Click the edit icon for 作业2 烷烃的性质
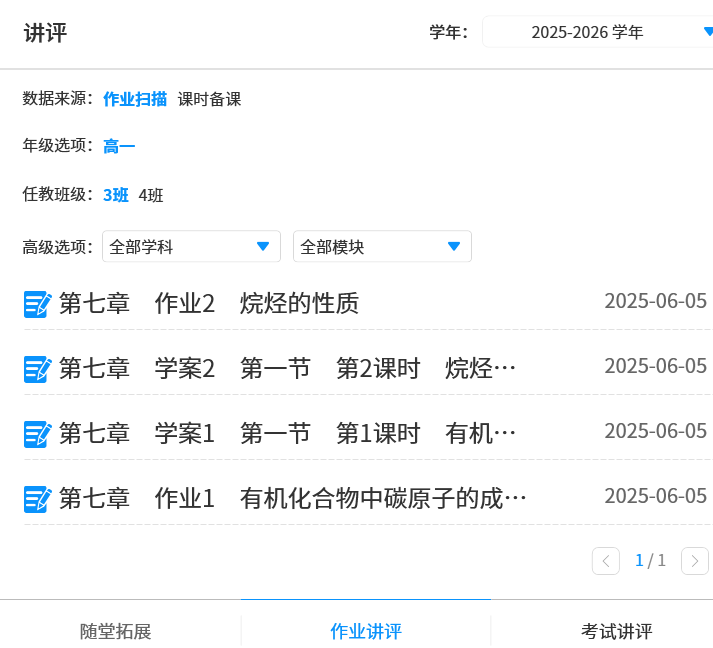 tap(37, 304)
